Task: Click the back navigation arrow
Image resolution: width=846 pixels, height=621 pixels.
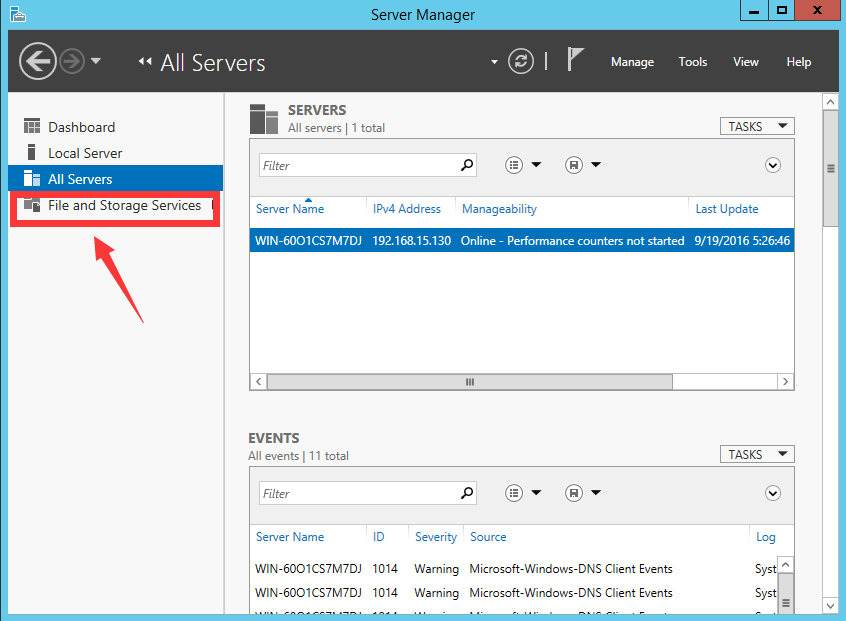Action: click(38, 61)
